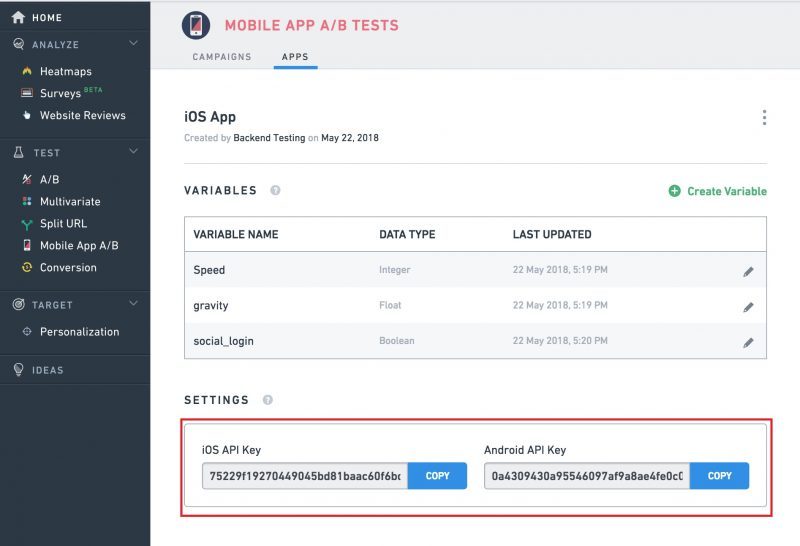Open Mobile App A/B in sidebar

[79, 245]
